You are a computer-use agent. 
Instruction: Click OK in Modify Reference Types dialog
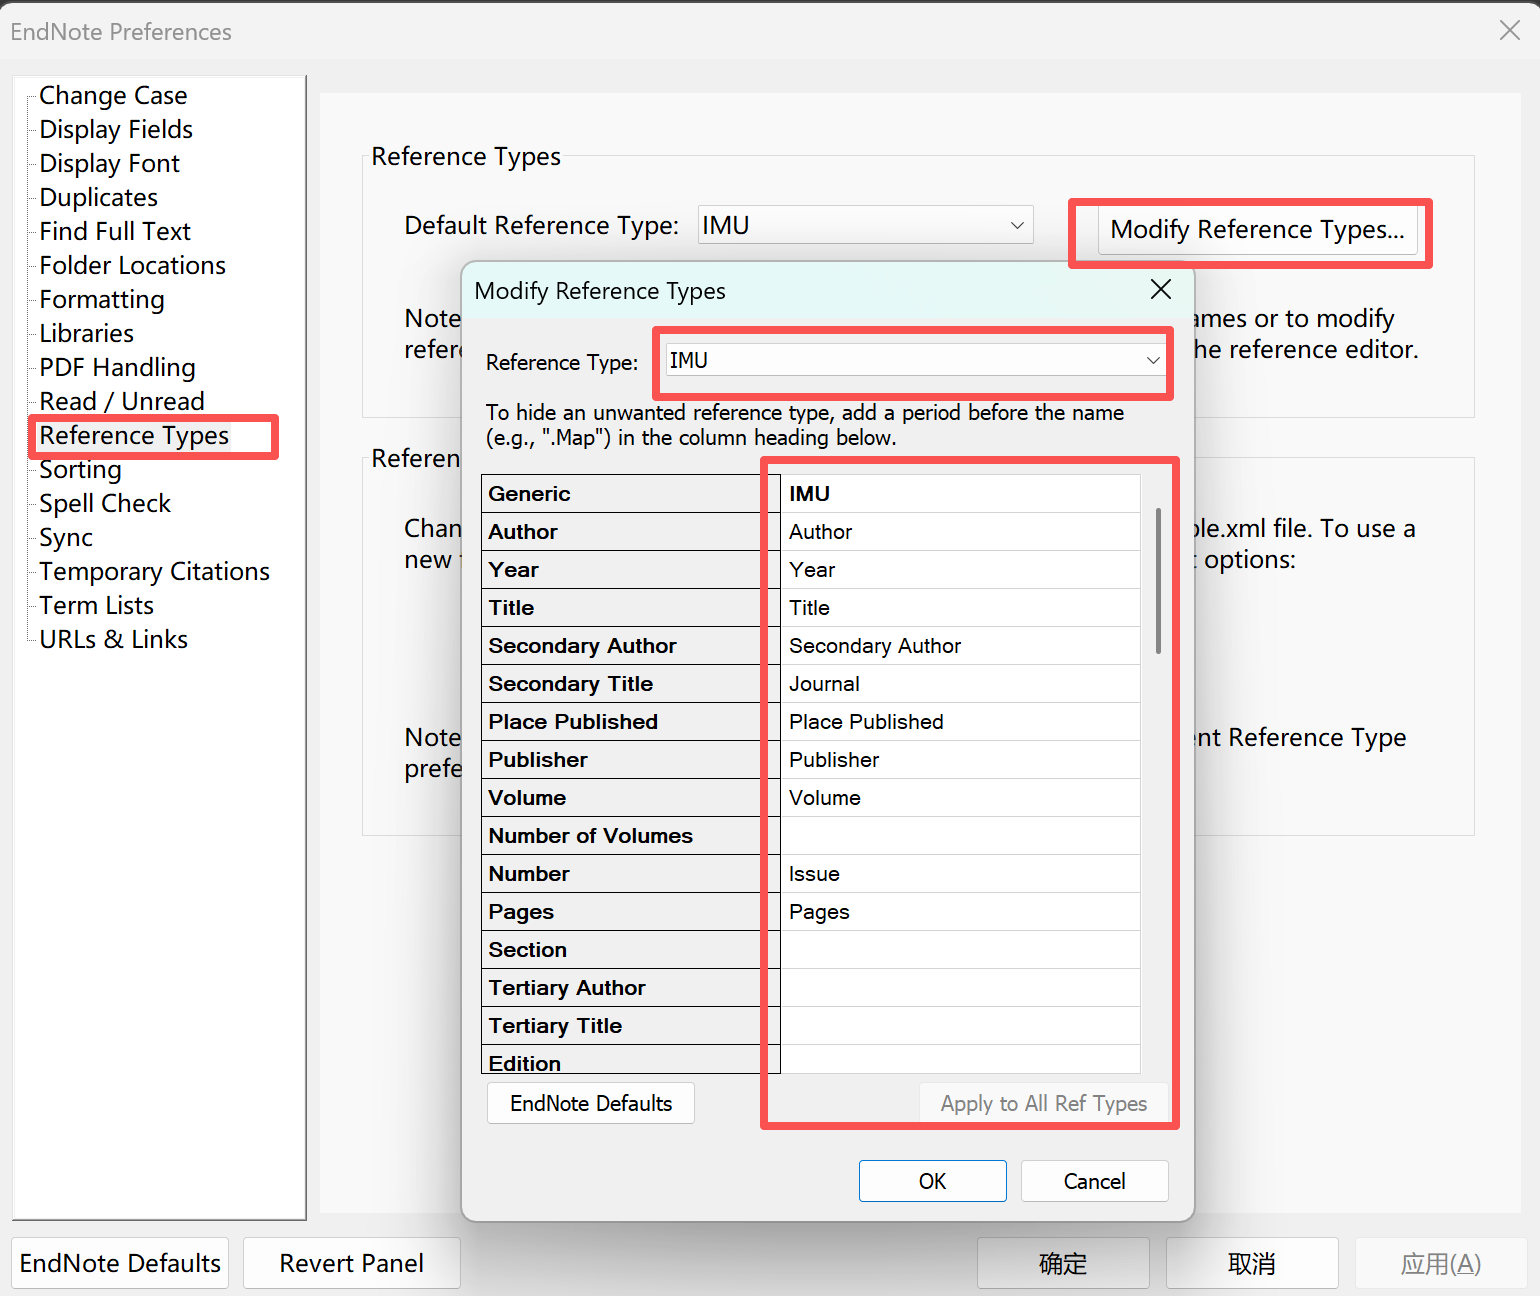coord(932,1181)
